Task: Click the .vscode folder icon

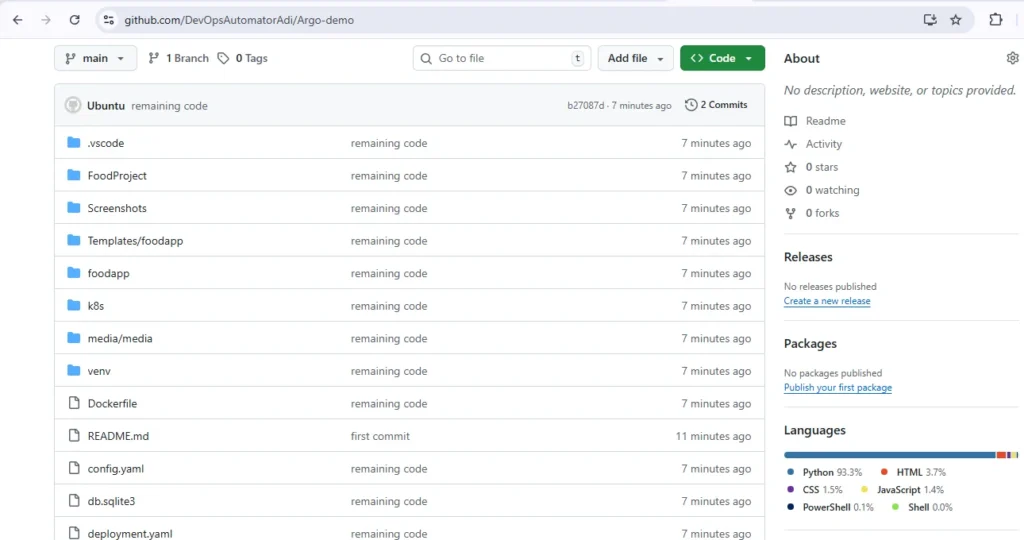Action: (x=73, y=143)
